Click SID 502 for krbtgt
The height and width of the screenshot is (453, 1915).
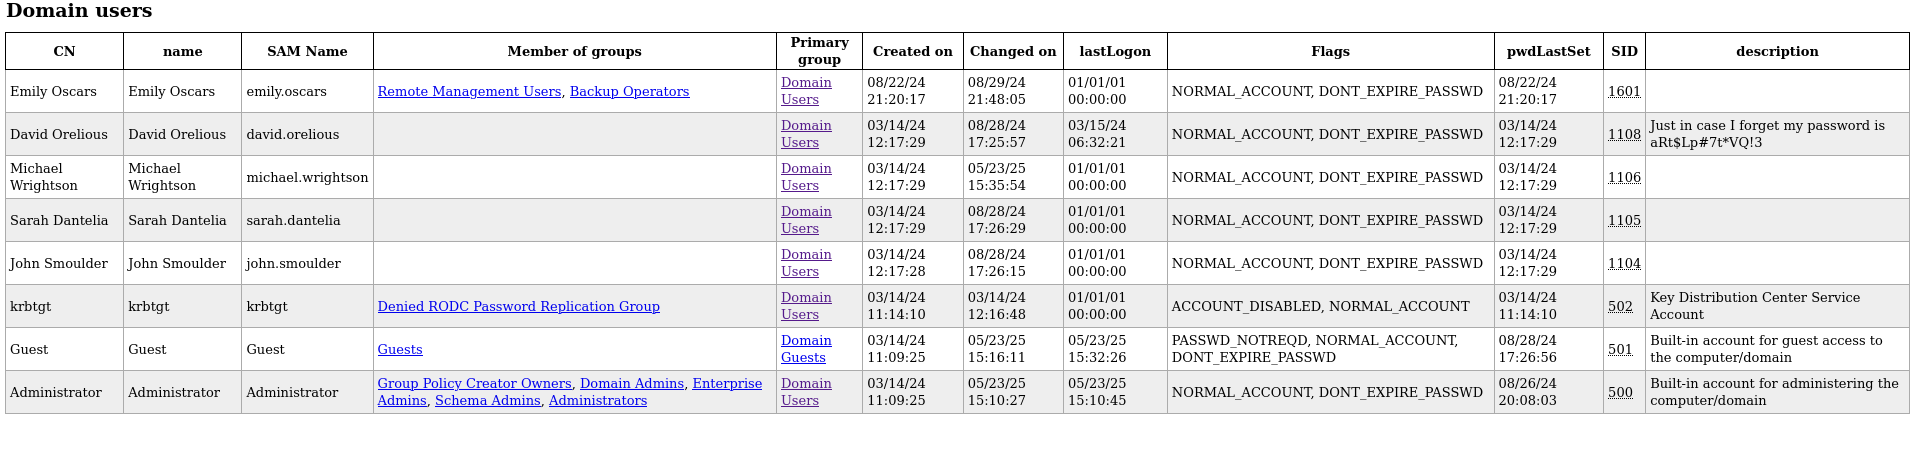click(1620, 307)
